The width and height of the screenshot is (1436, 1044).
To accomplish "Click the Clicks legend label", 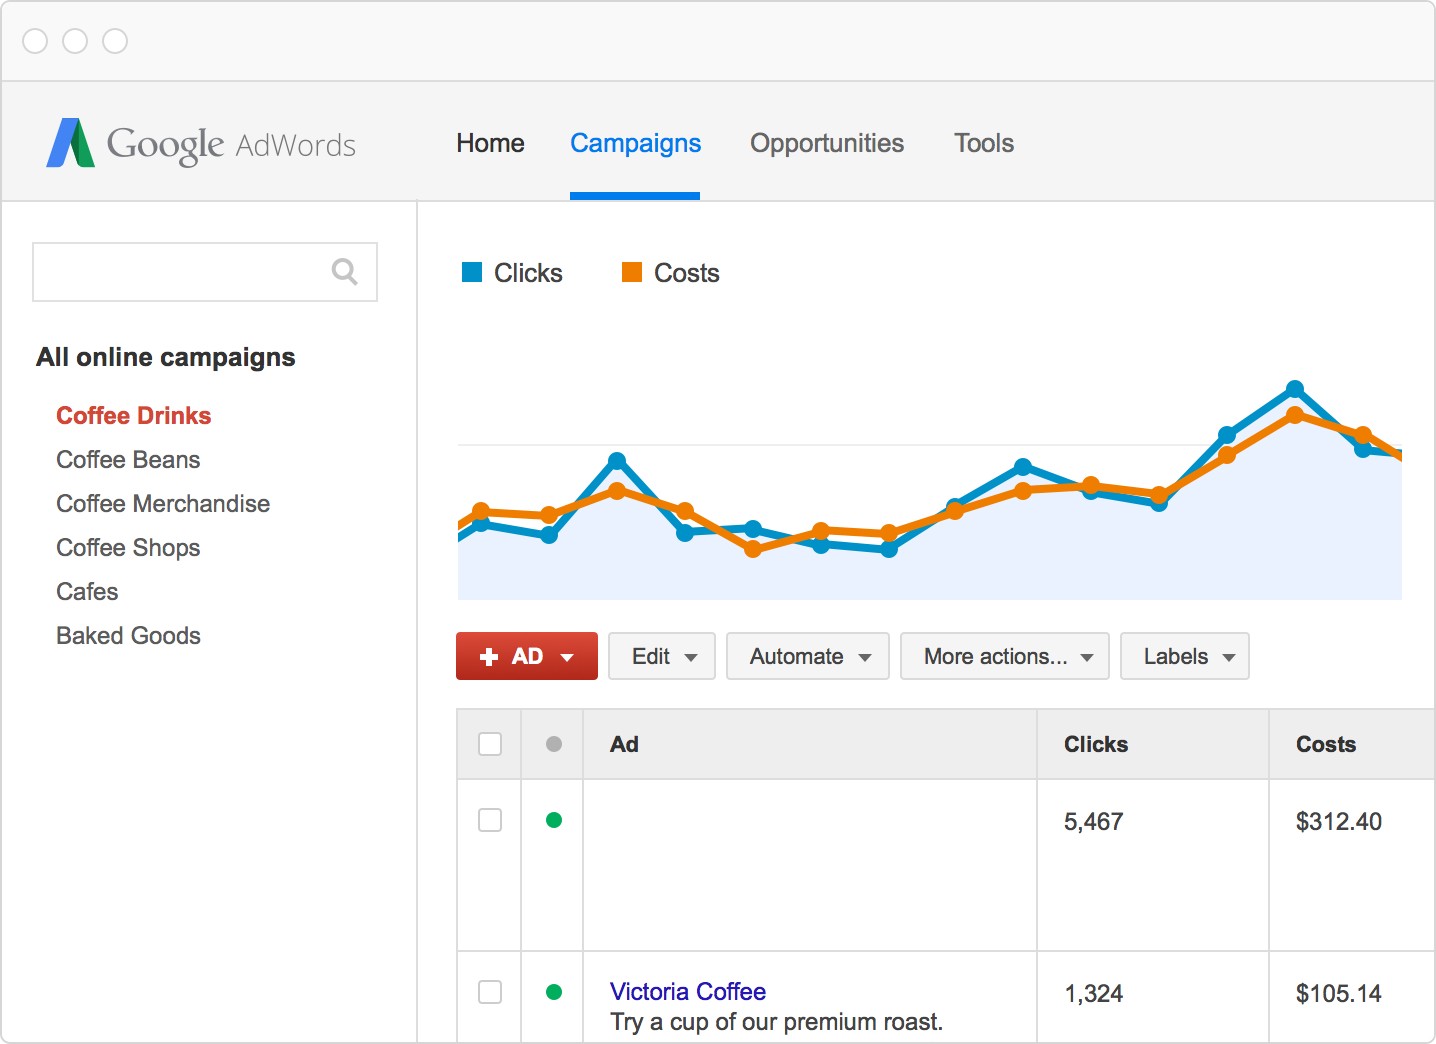I will tap(528, 273).
